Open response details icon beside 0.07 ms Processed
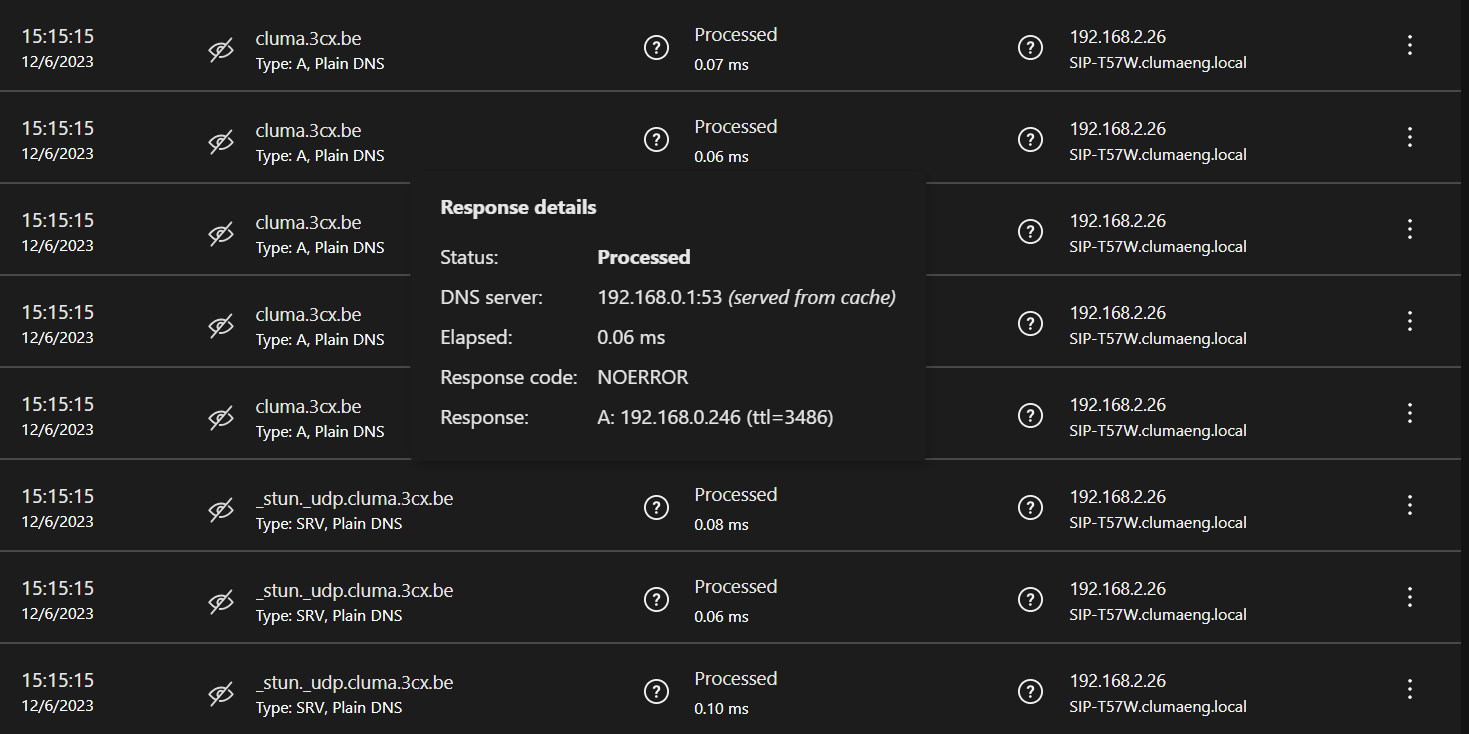1469x734 pixels. pos(656,48)
